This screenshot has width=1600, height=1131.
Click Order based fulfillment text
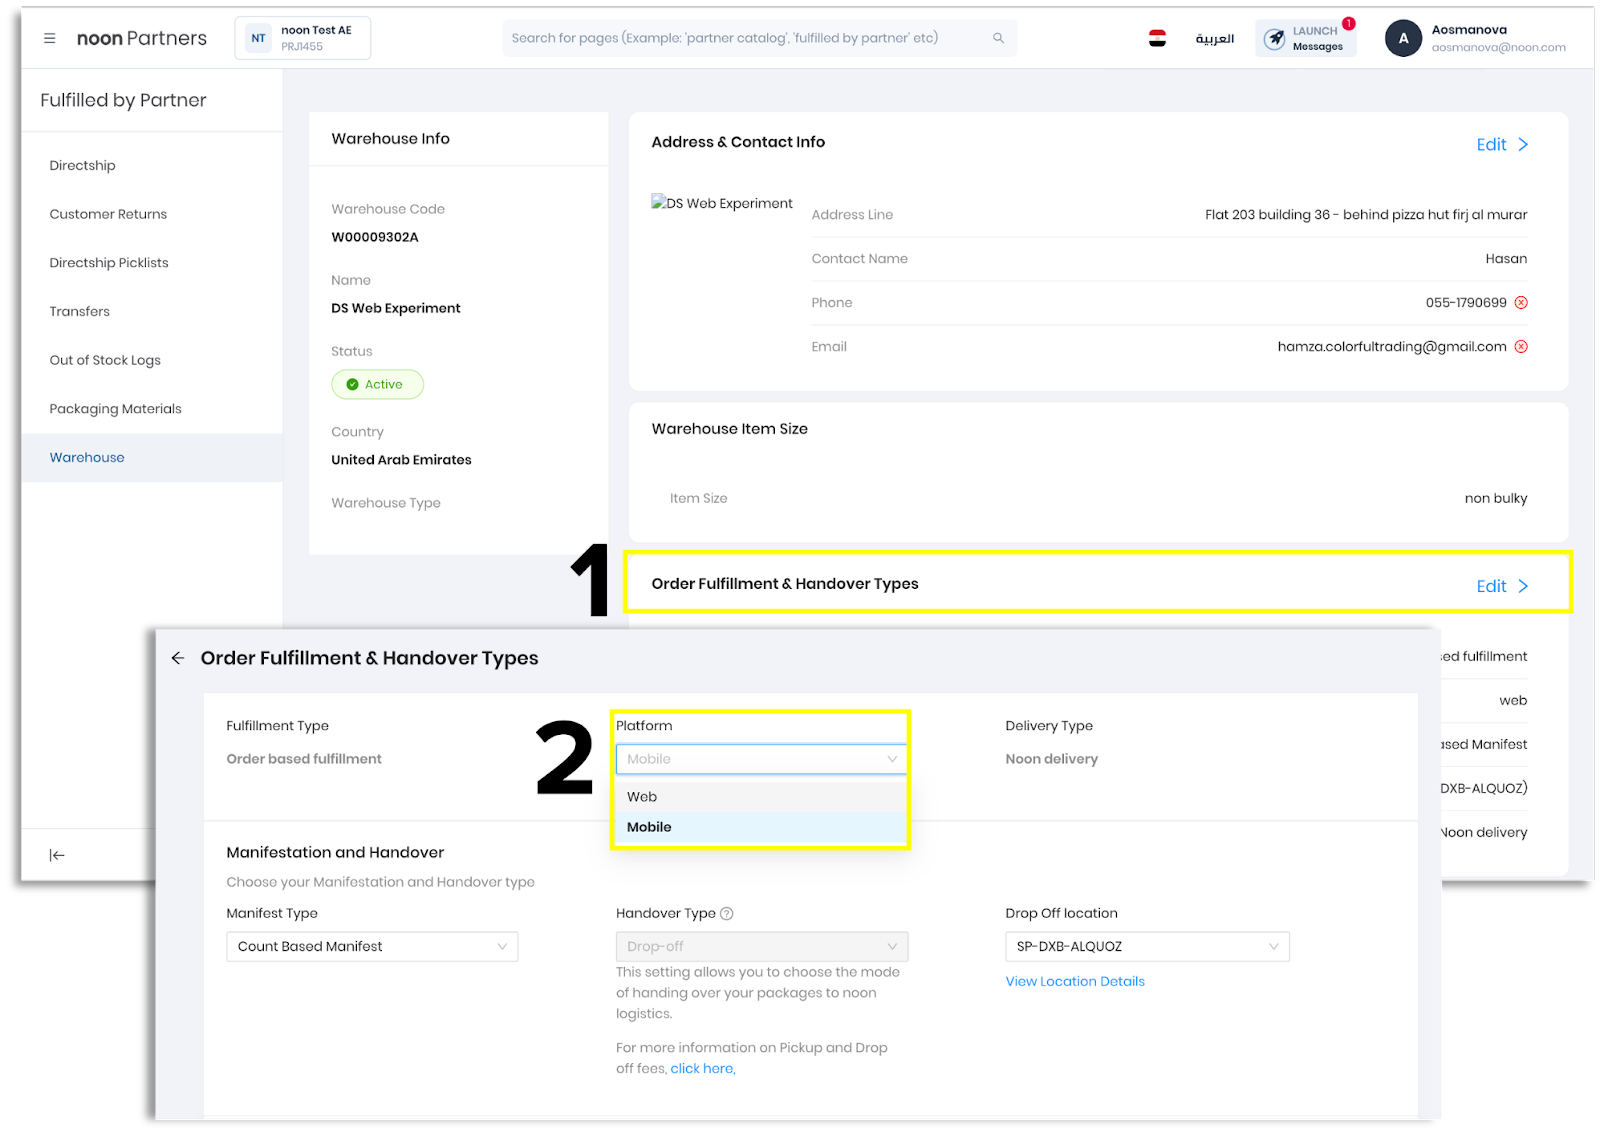(304, 760)
